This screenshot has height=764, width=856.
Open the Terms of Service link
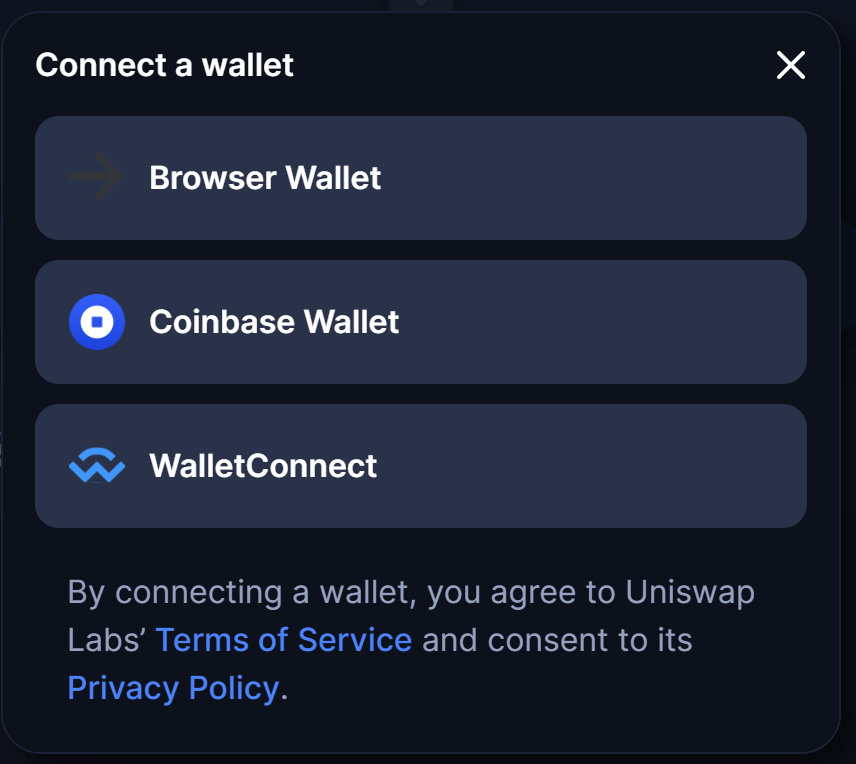pos(283,639)
